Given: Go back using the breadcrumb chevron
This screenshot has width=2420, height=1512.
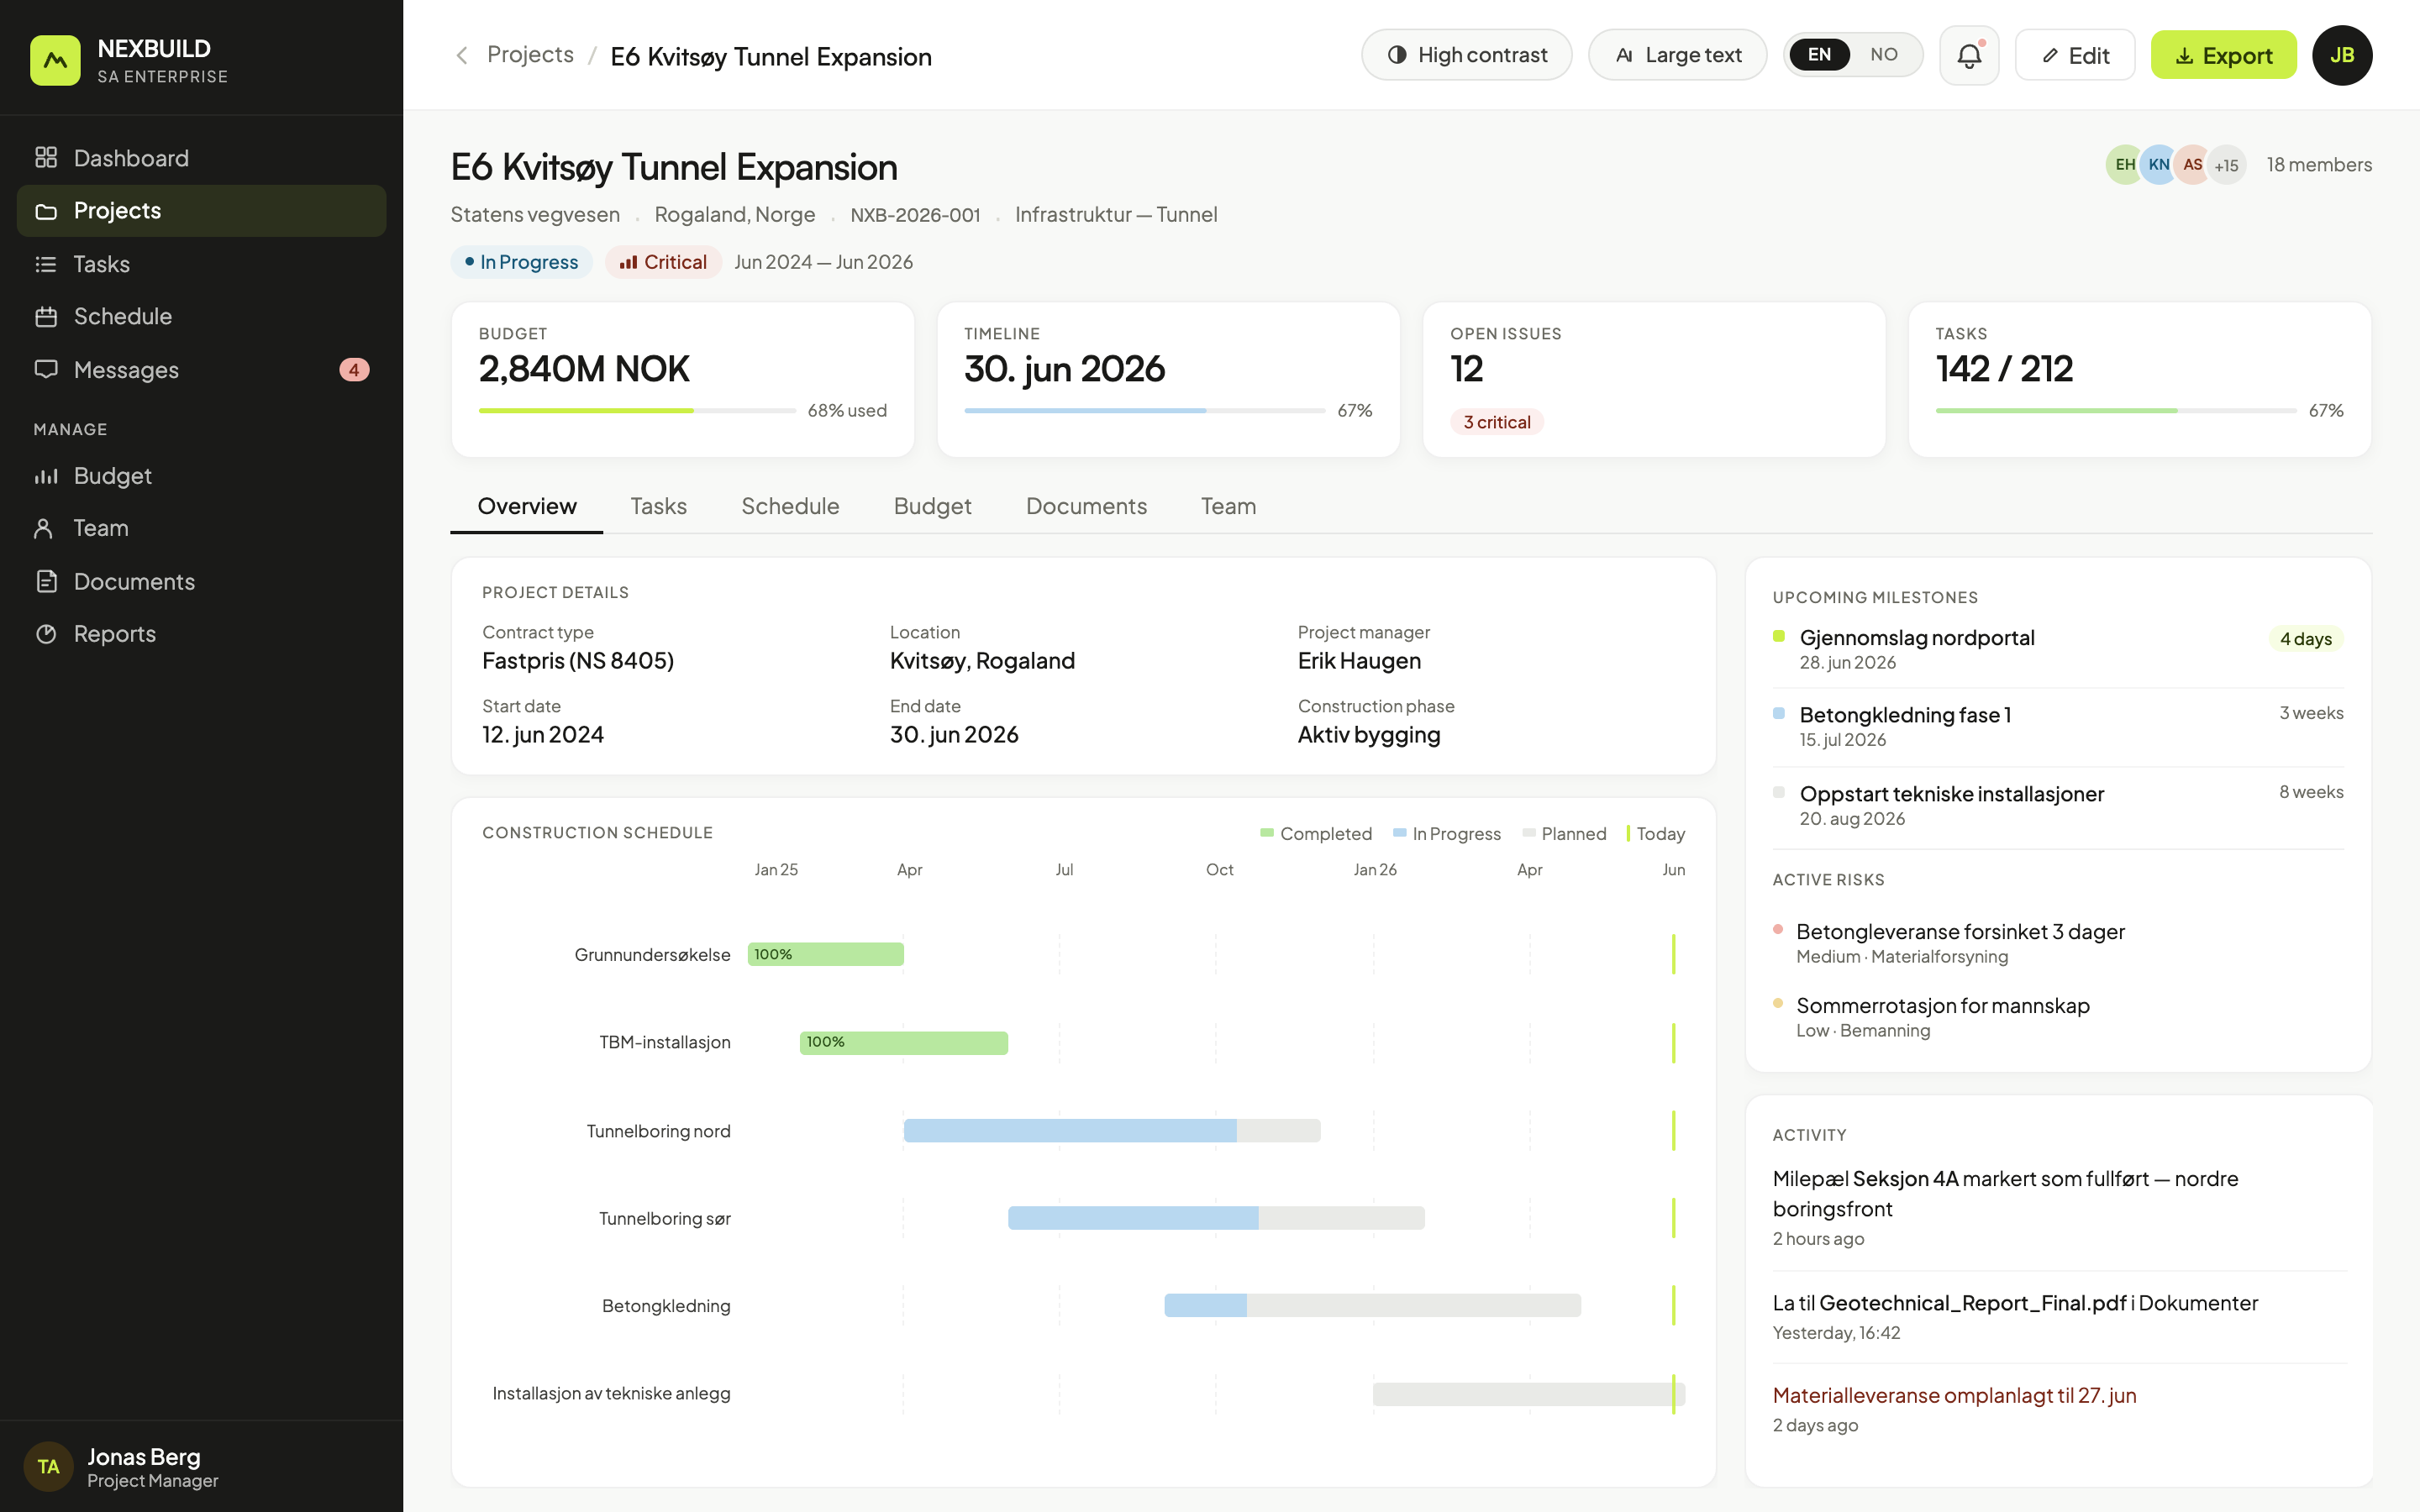Looking at the screenshot, I should coord(461,55).
